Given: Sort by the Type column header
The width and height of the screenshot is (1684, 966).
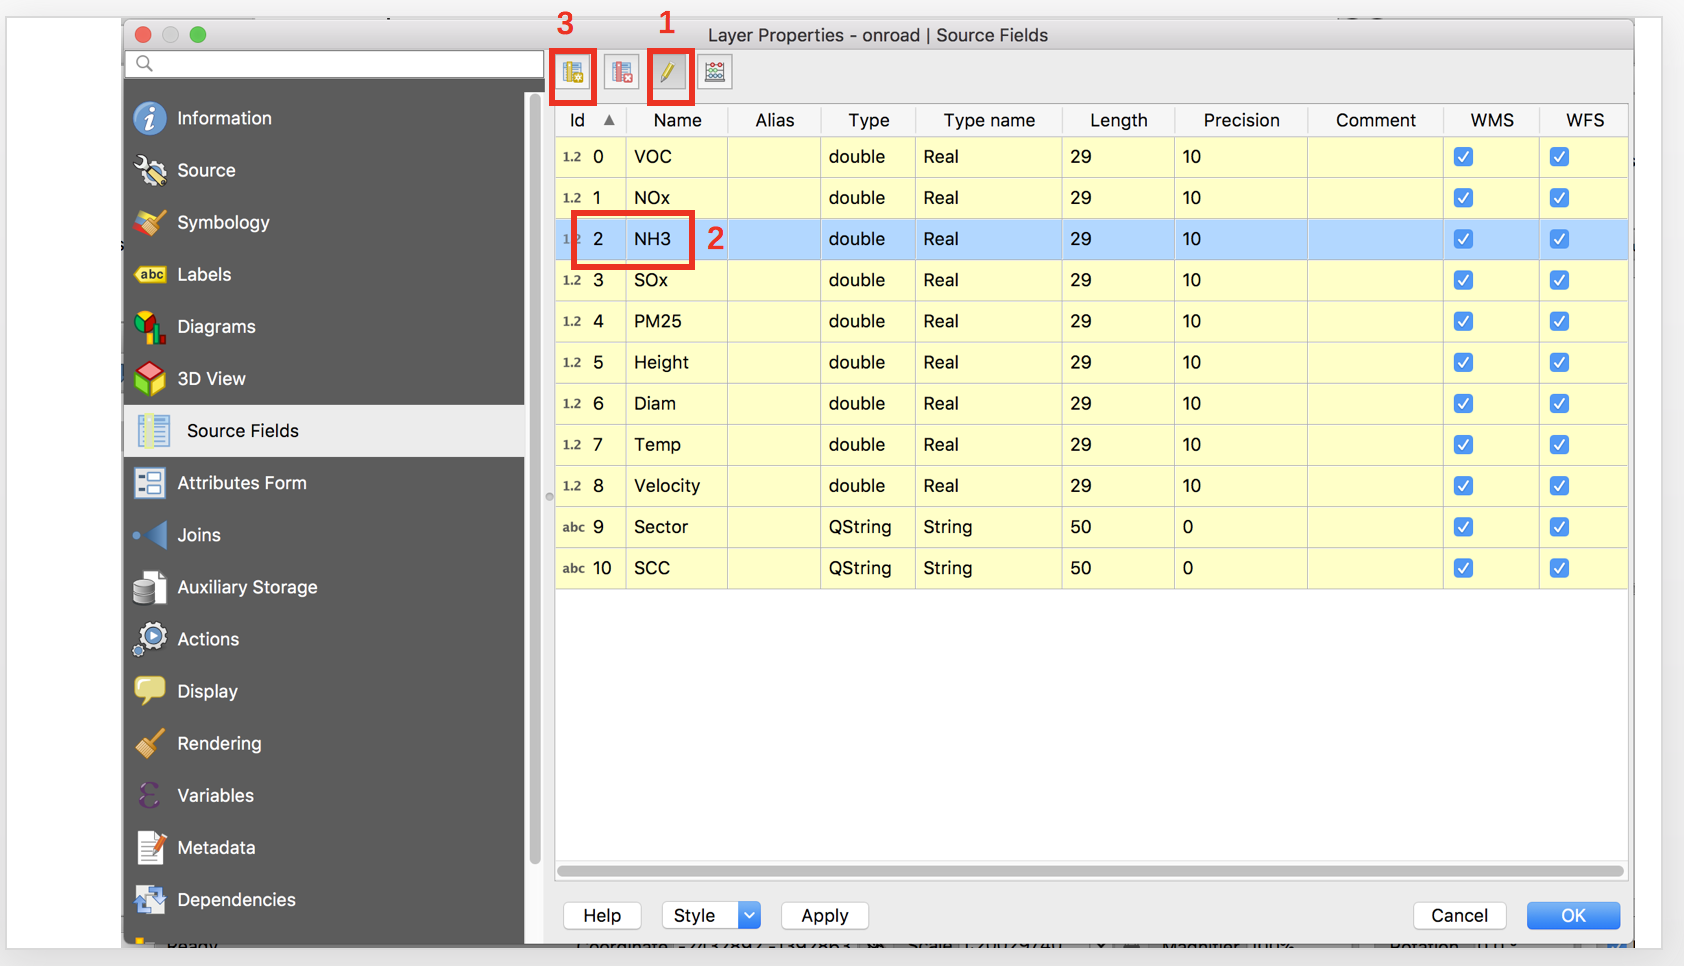Looking at the screenshot, I should [x=868, y=120].
